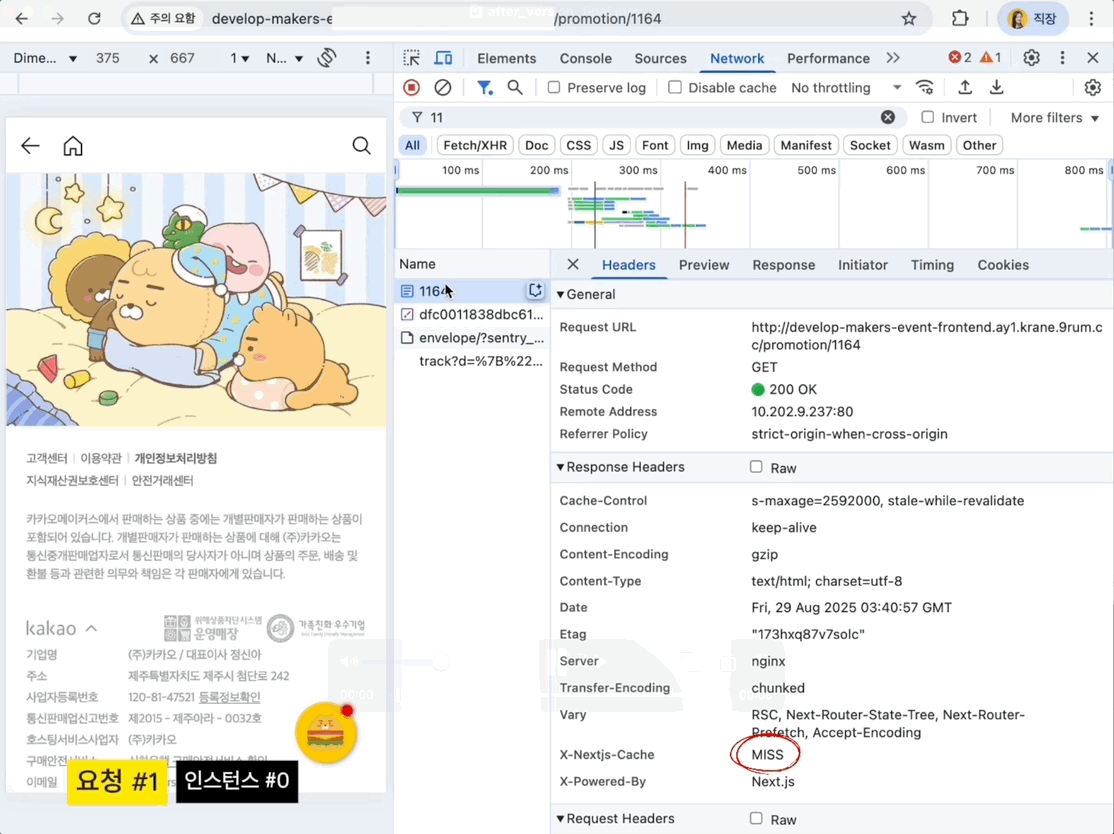Open the Preview tab of the request
Image resolution: width=1114 pixels, height=834 pixels.
(703, 264)
